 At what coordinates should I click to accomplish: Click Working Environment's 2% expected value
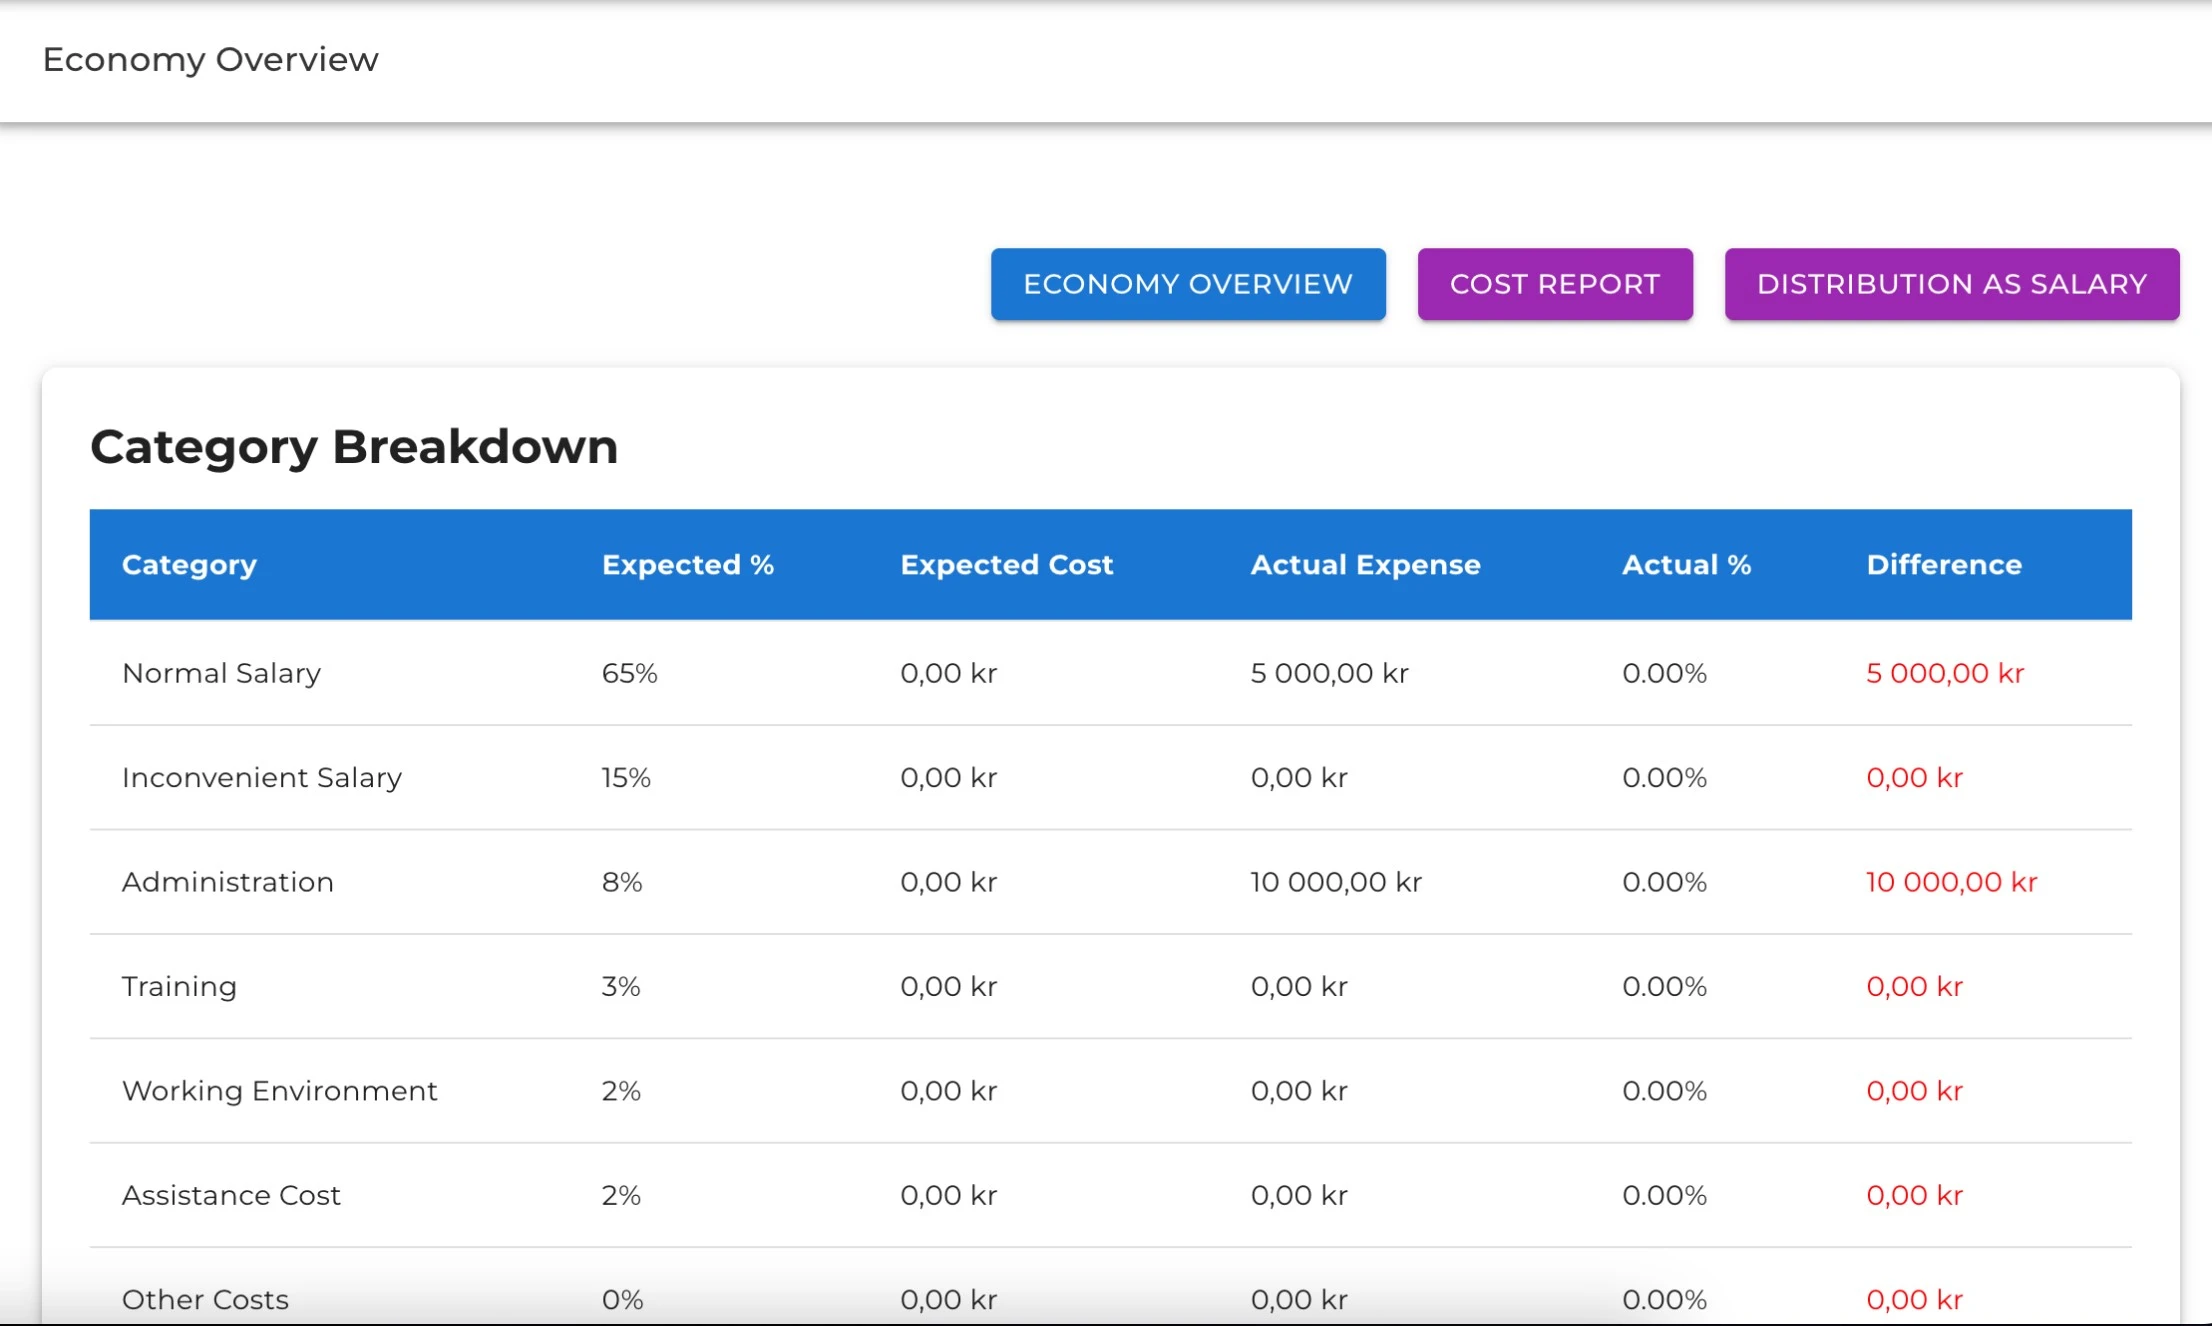(621, 1090)
